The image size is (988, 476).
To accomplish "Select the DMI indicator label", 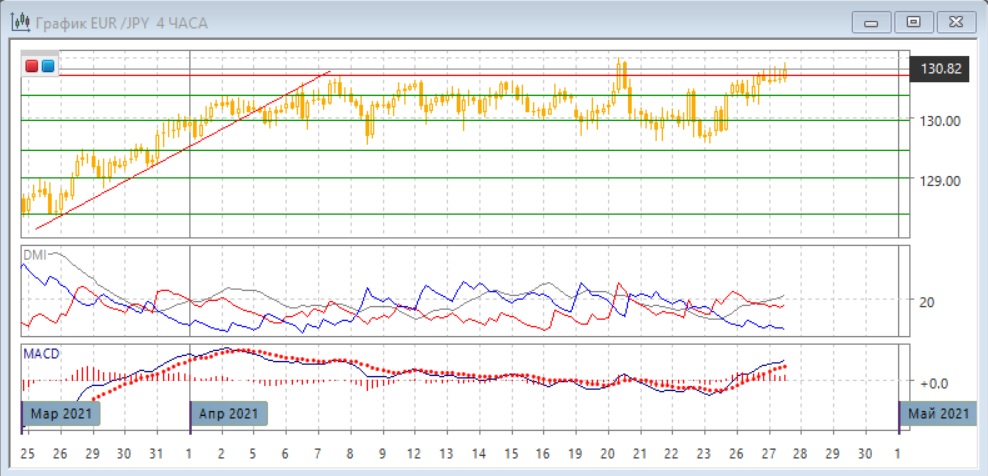I will click(x=34, y=254).
